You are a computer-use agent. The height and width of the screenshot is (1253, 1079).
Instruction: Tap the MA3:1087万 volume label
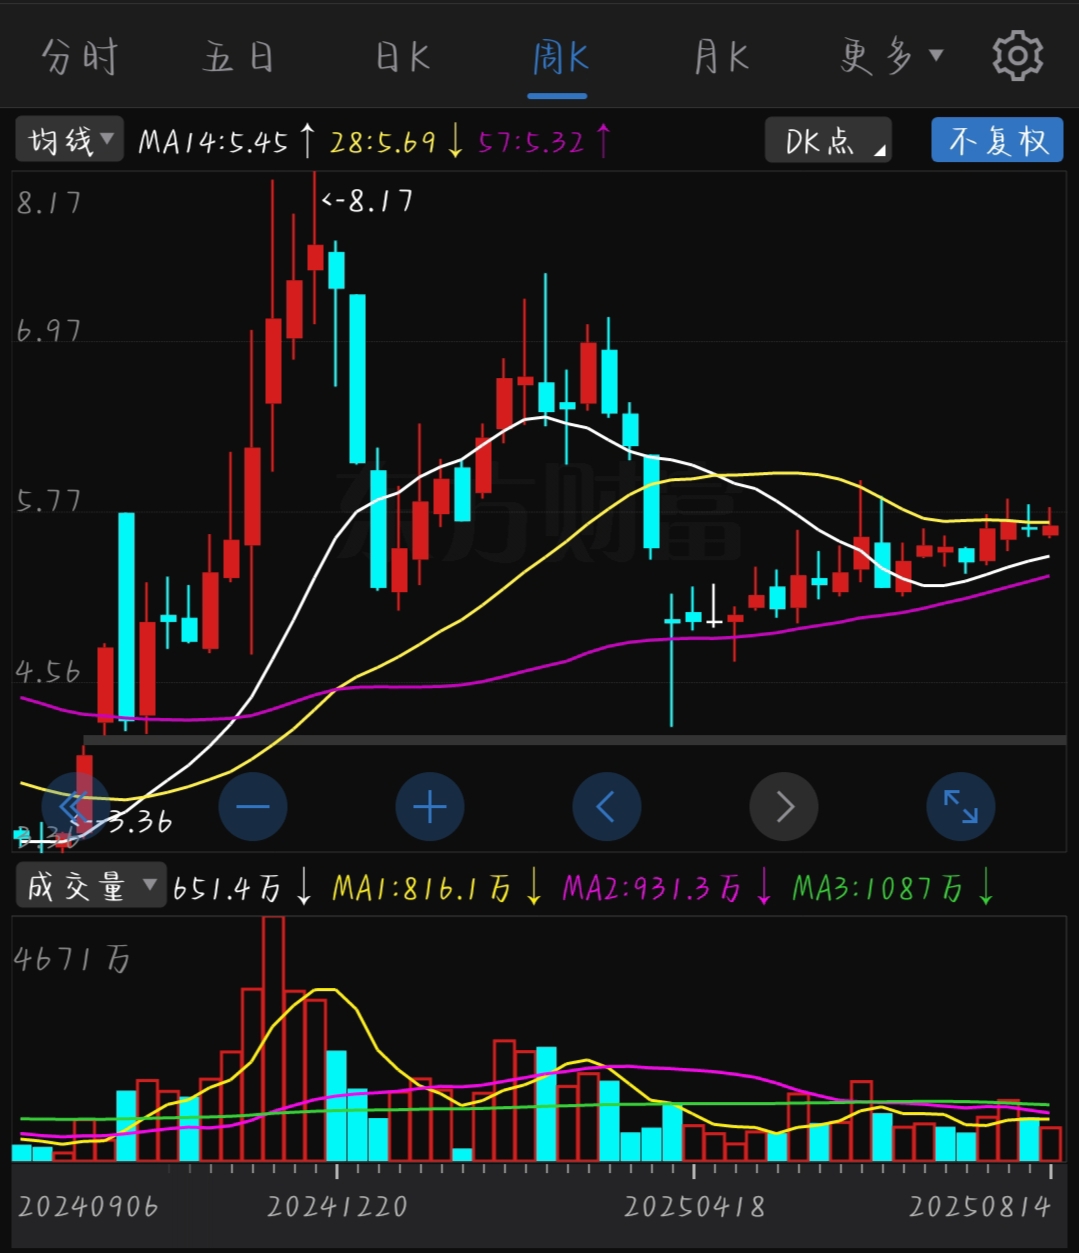(878, 888)
